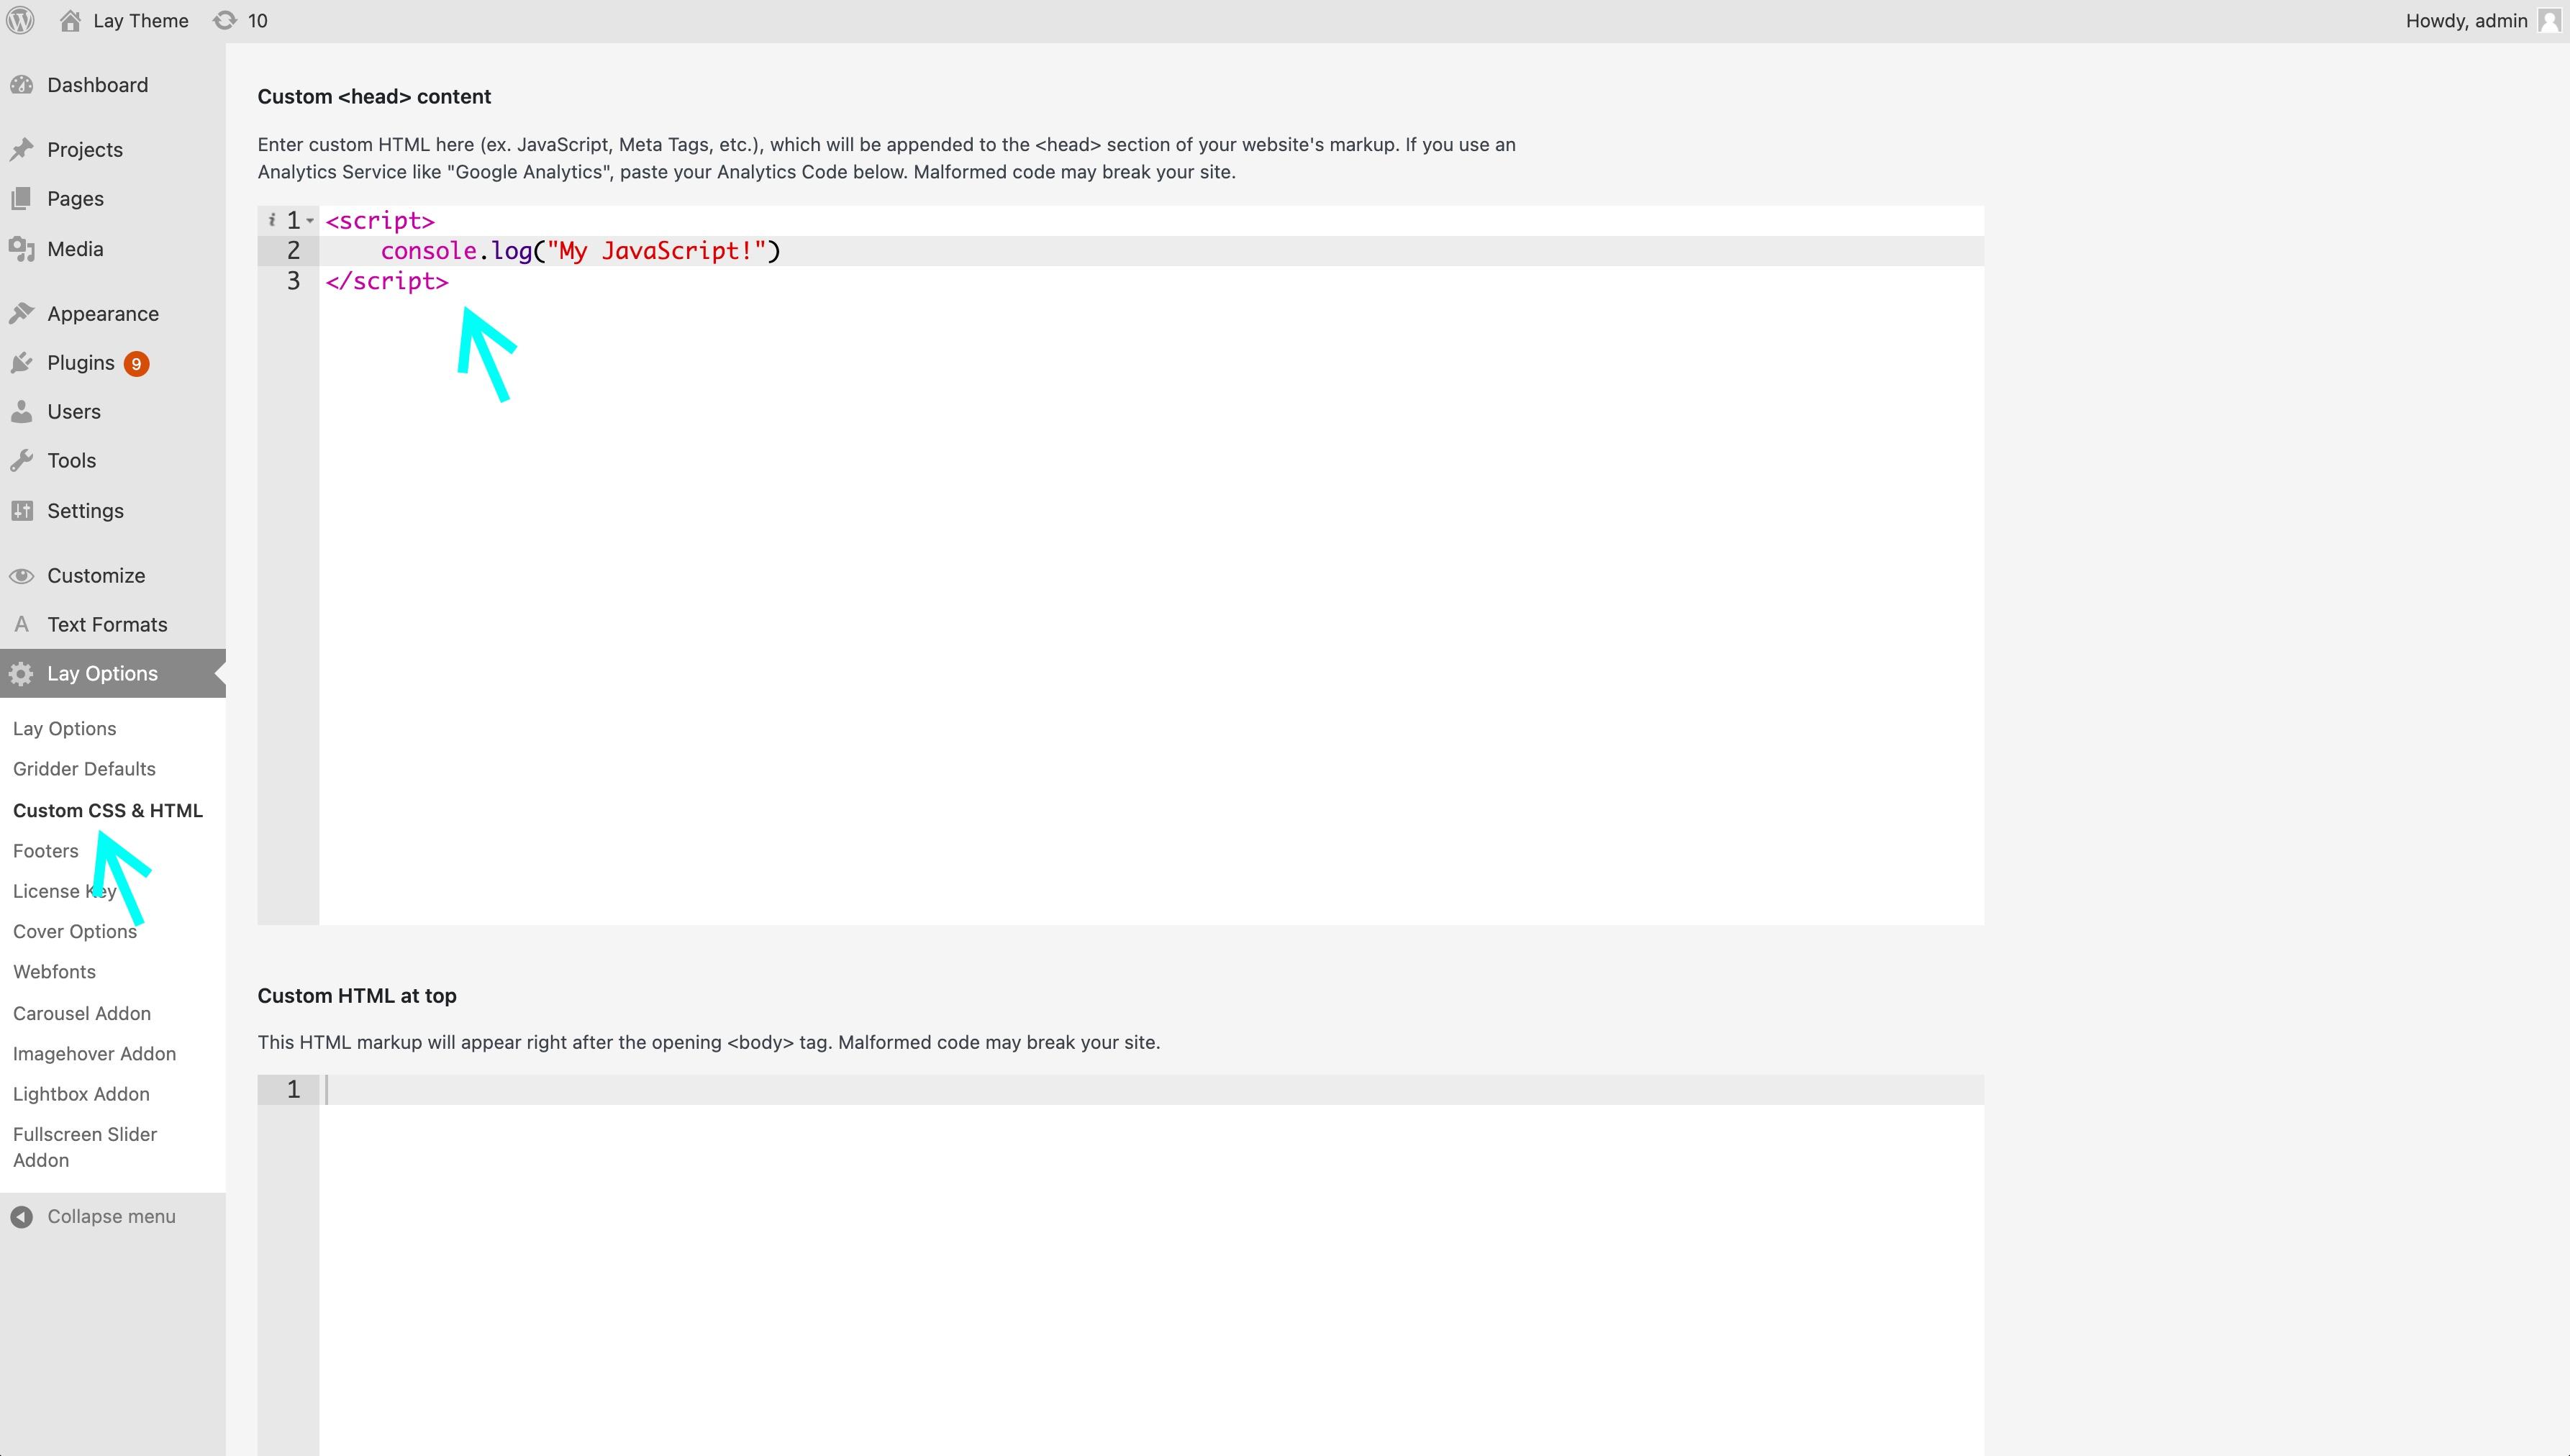2570x1456 pixels.
Task: Toggle the Settings menu item
Action: [x=85, y=510]
